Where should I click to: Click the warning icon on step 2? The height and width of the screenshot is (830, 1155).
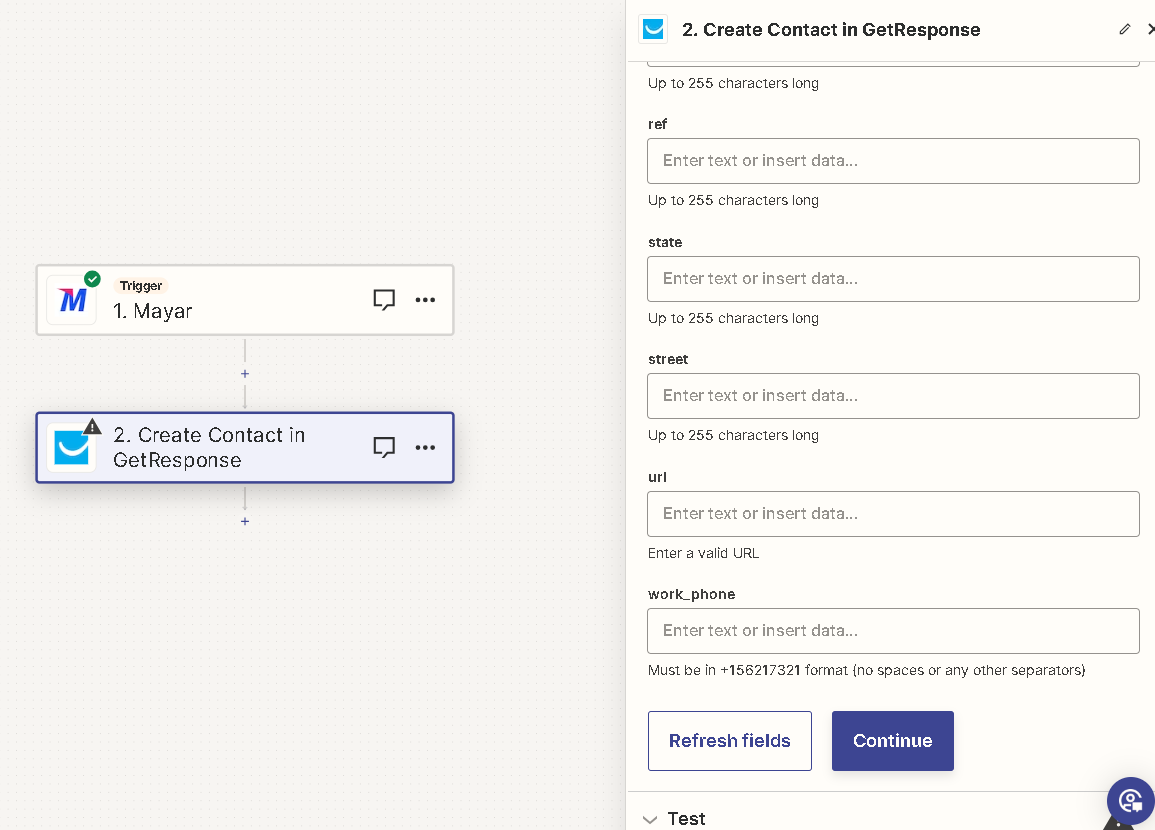92,426
